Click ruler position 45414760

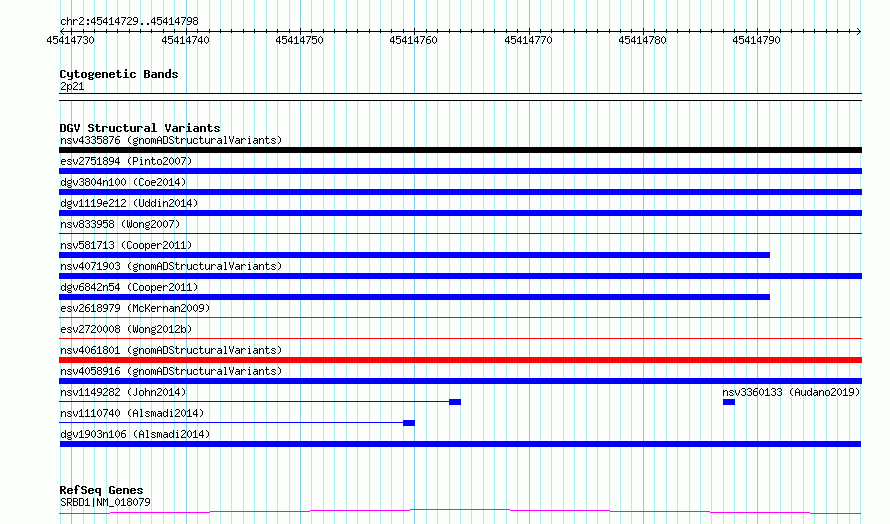[413, 40]
